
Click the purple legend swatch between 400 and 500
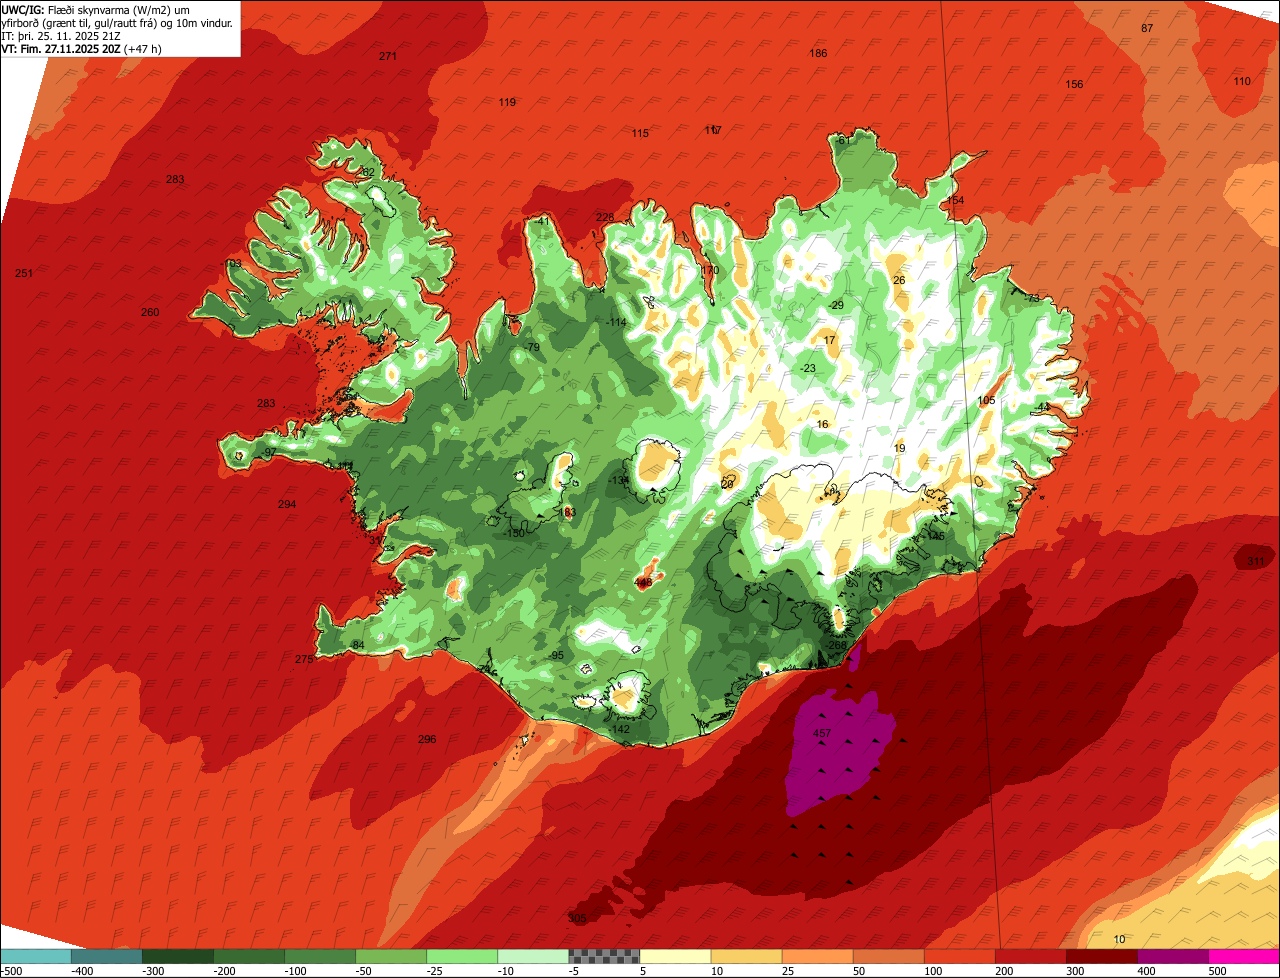(1173, 955)
